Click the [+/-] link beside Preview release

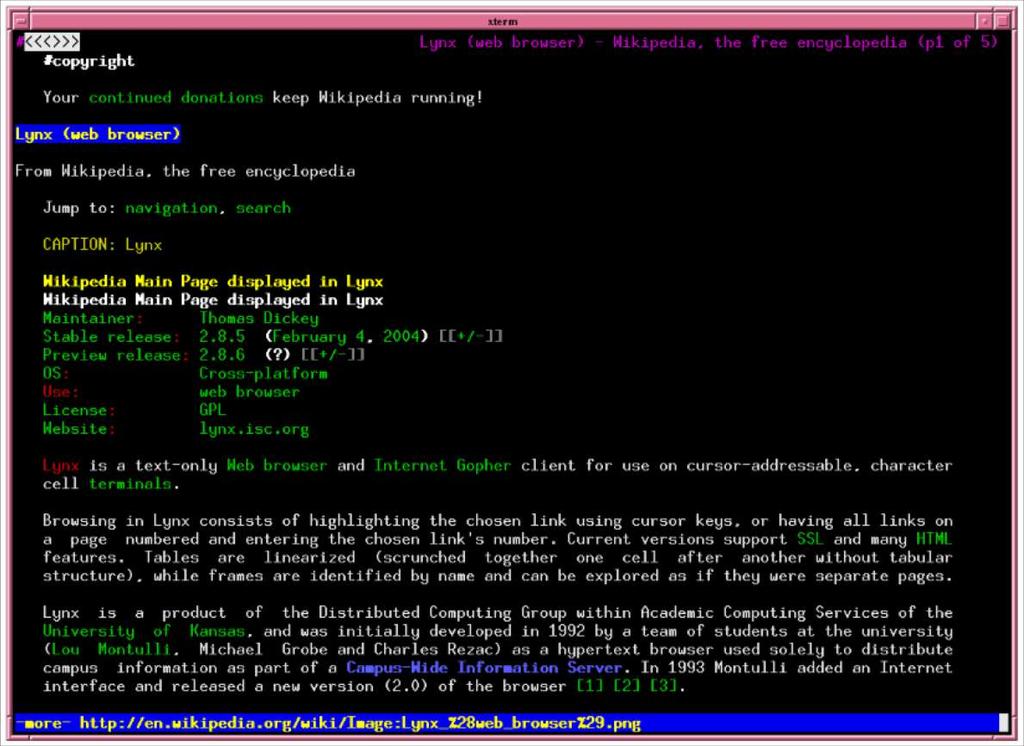[332, 355]
